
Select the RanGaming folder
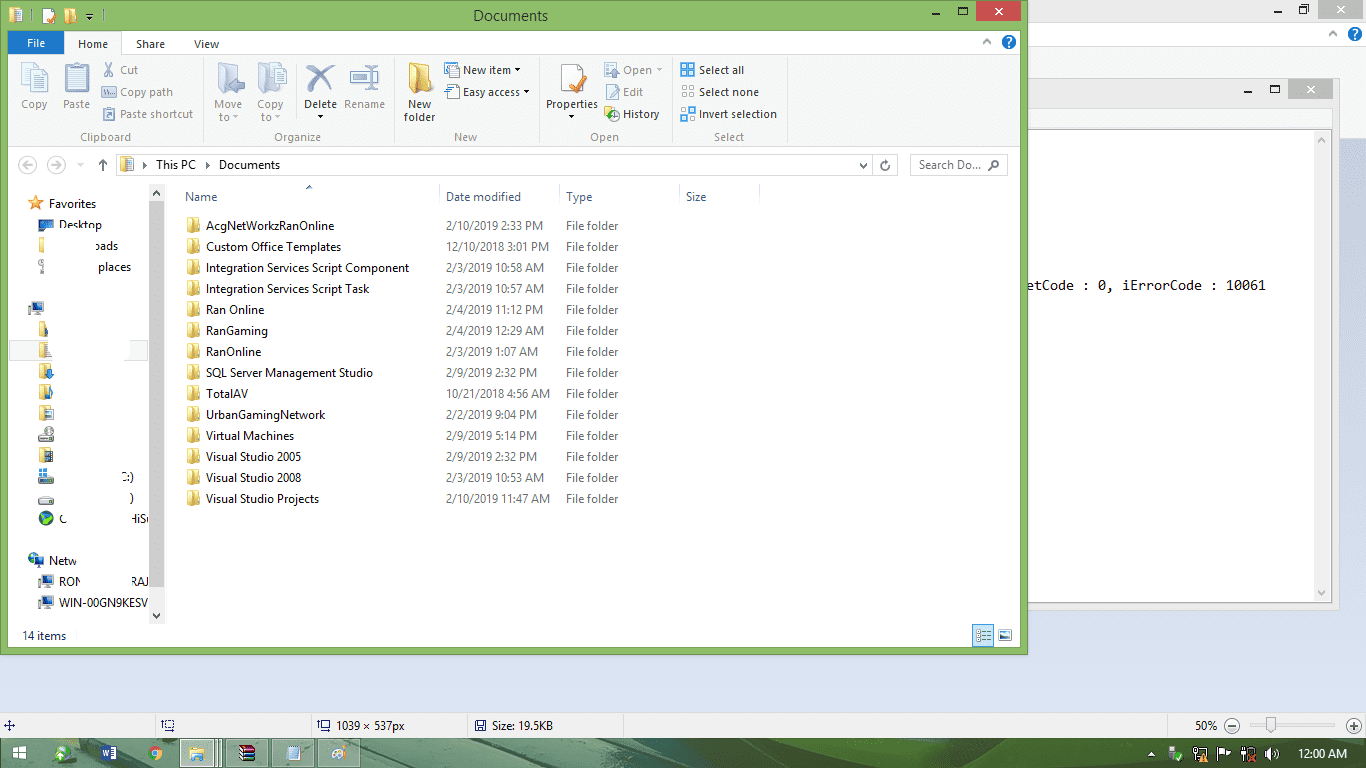point(237,331)
